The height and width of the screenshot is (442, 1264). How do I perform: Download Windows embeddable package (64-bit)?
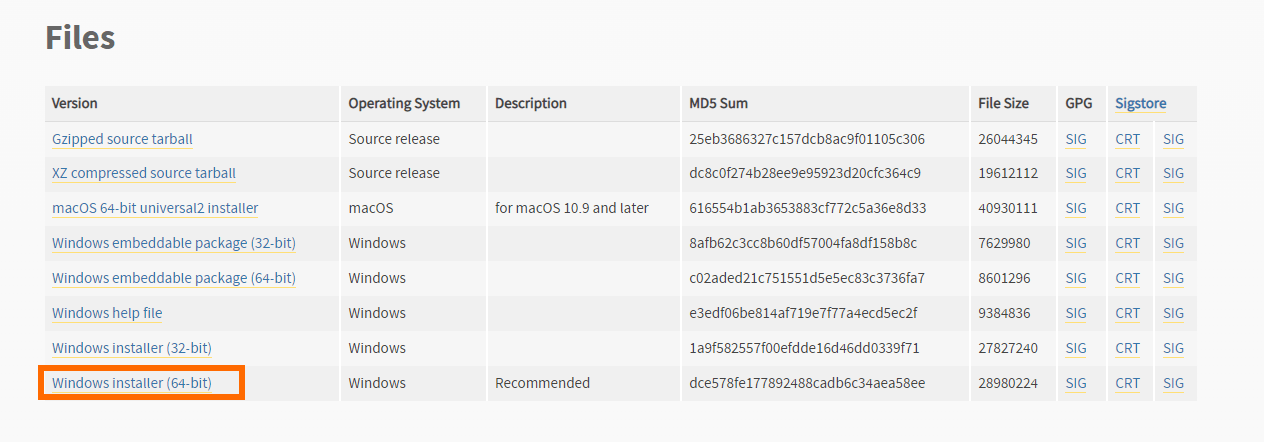tap(174, 278)
